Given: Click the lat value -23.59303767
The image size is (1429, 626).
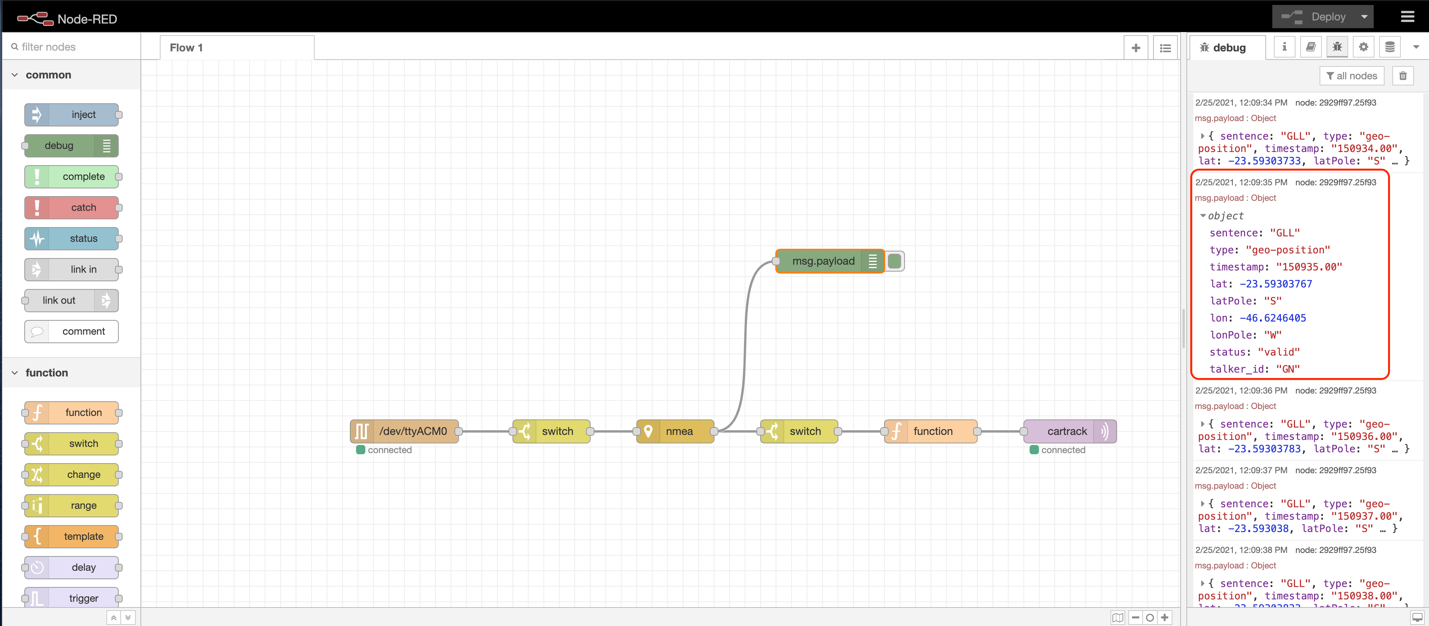Looking at the screenshot, I should [x=1276, y=284].
